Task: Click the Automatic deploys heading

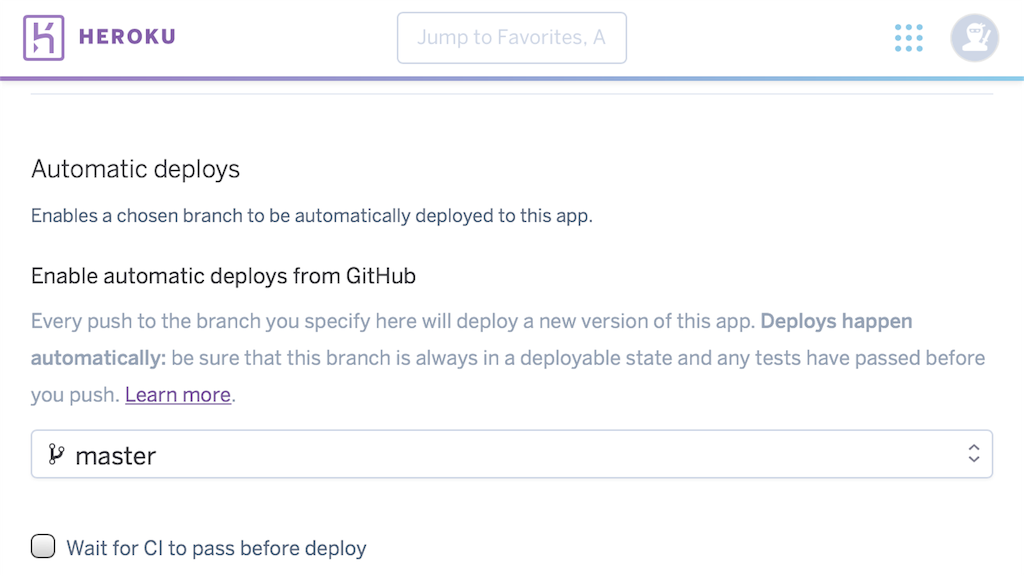Action: pyautogui.click(x=135, y=169)
